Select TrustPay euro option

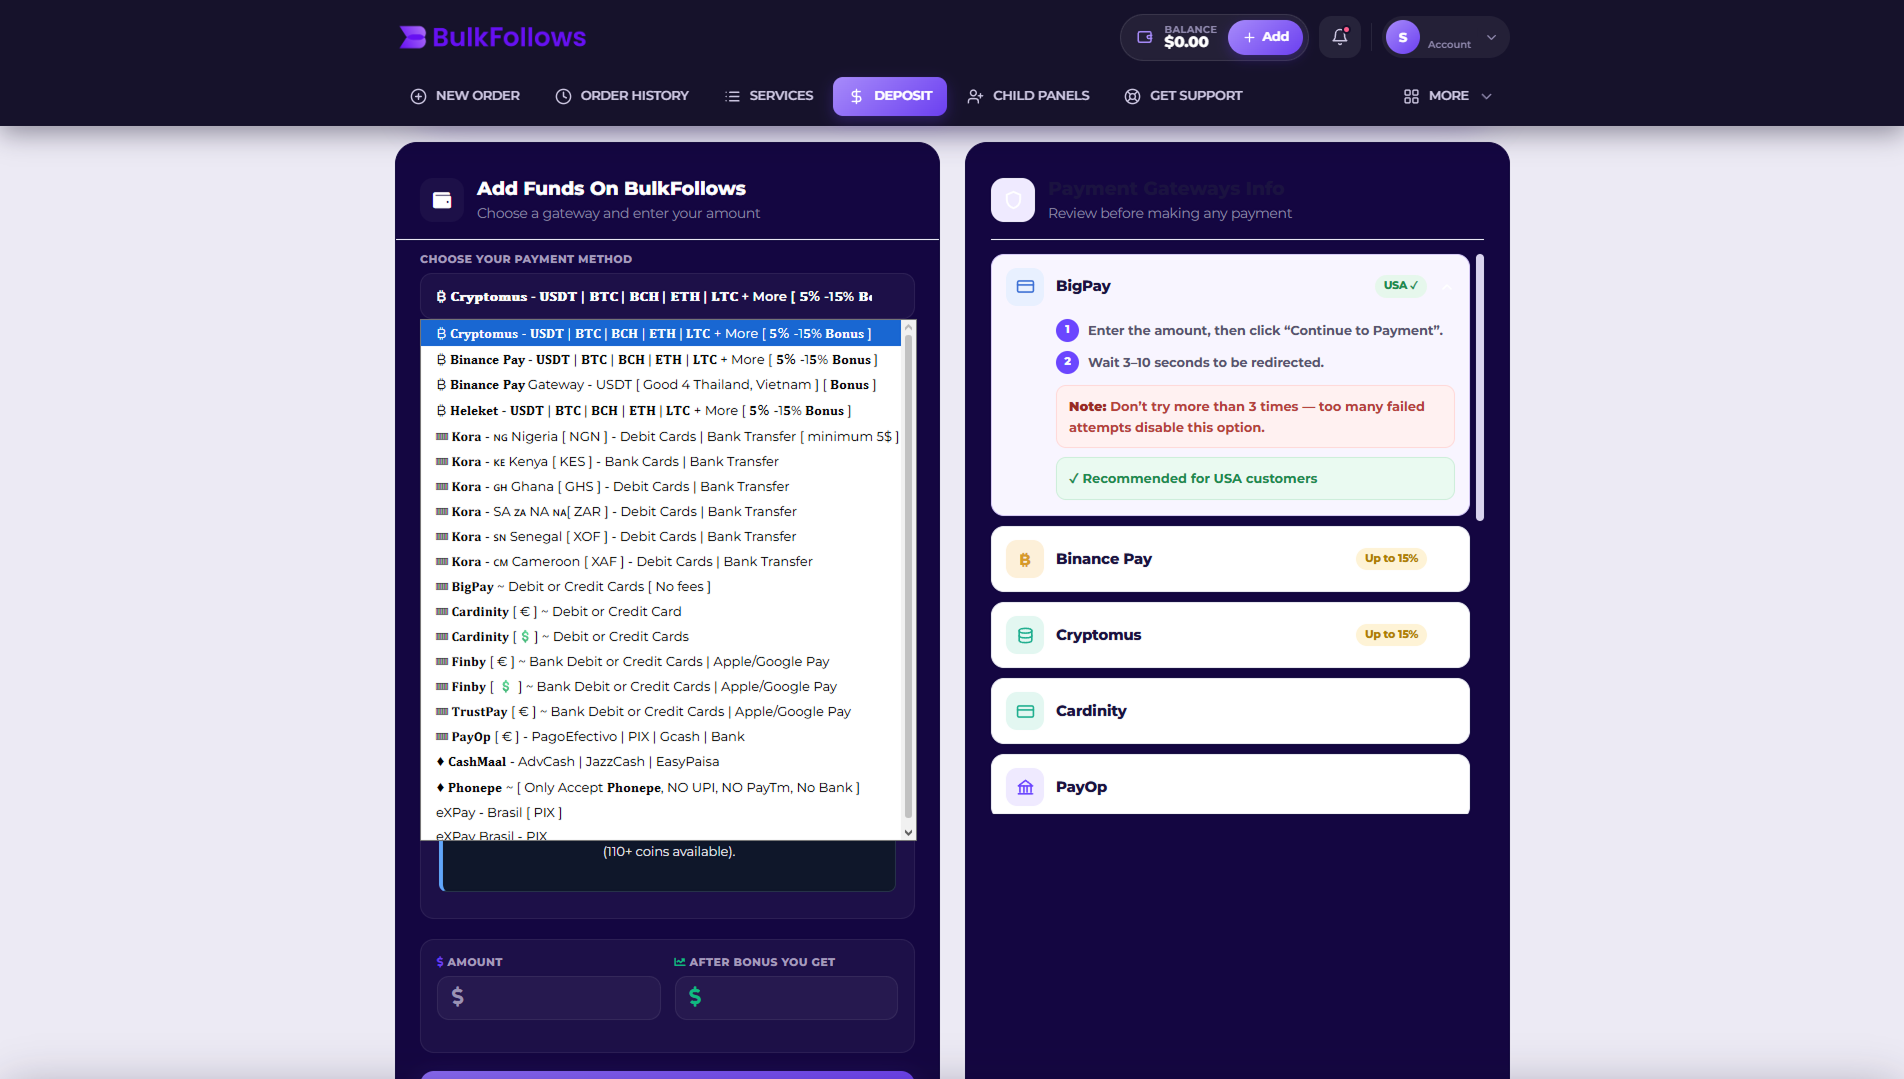click(661, 712)
